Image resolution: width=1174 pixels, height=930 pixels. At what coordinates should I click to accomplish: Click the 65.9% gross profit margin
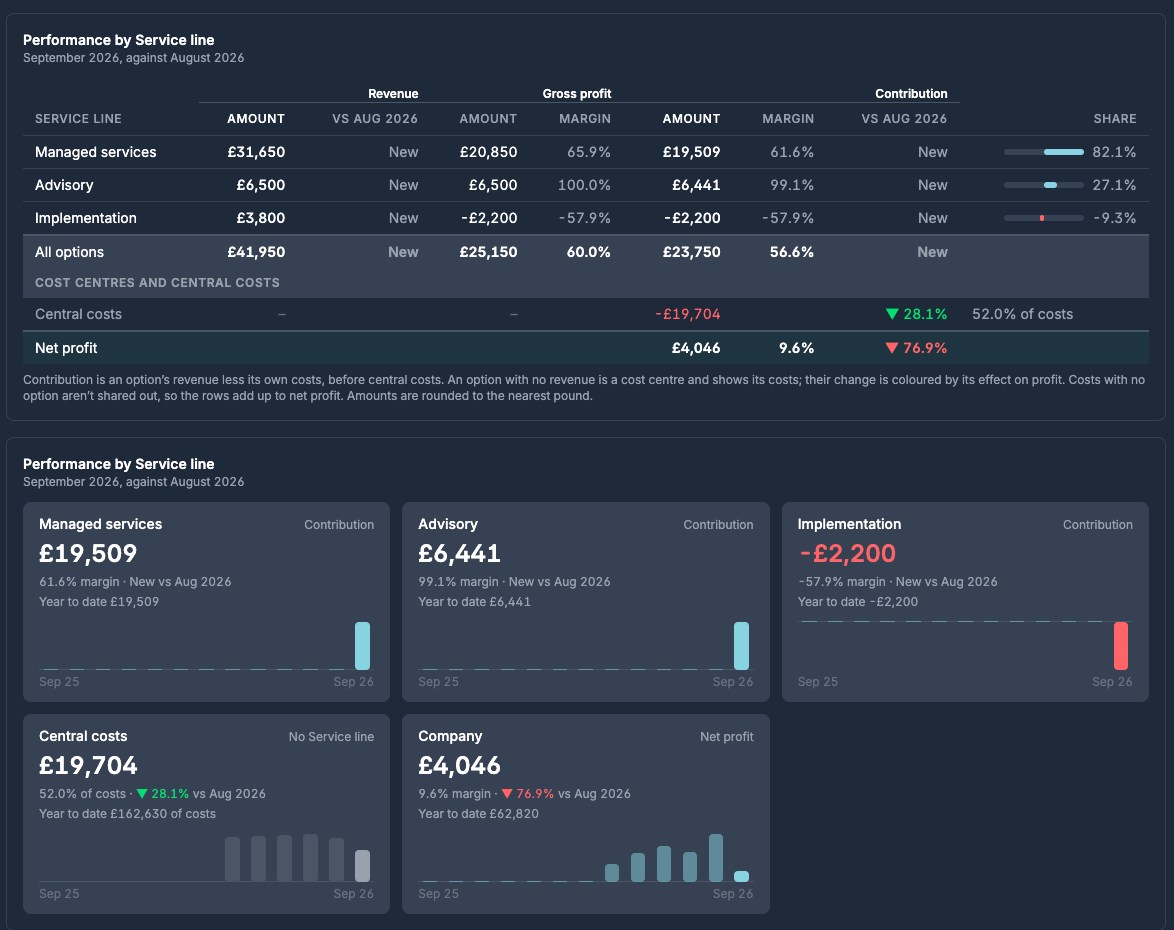tap(588, 152)
